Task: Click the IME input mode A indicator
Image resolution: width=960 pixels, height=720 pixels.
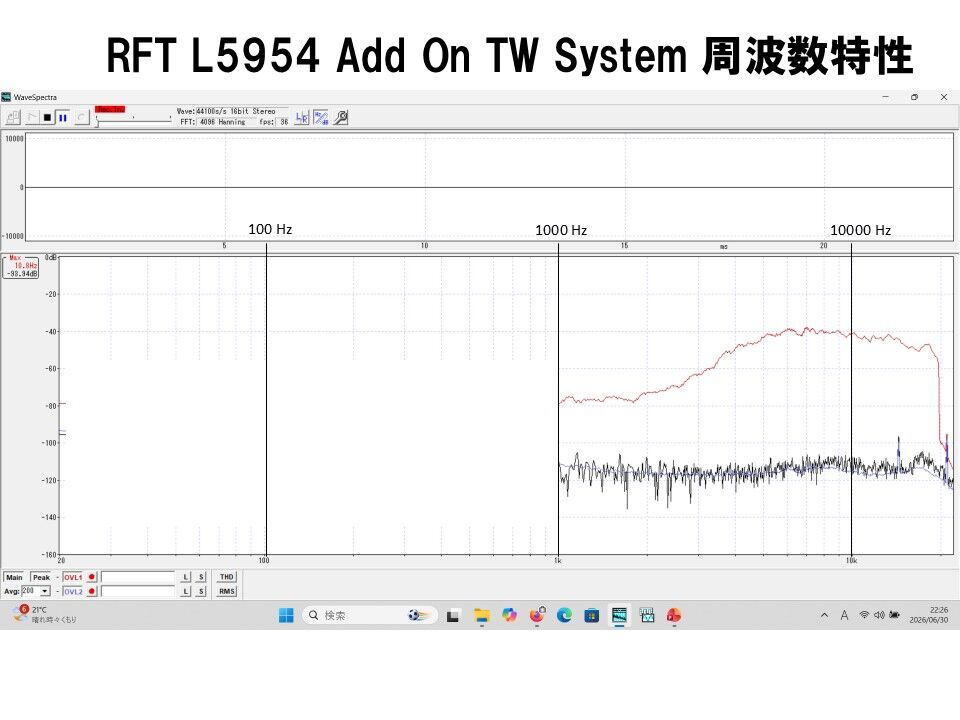Action: click(844, 615)
